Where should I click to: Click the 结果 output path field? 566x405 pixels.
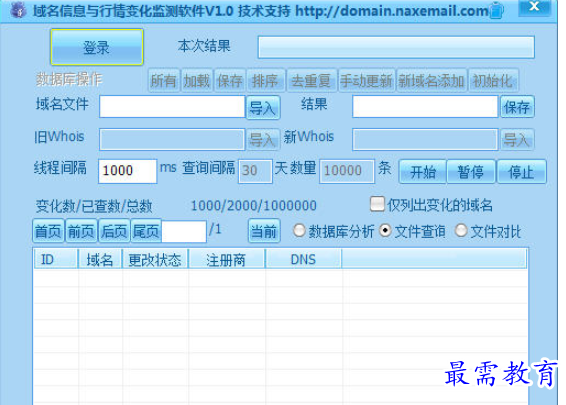pyautogui.click(x=425, y=106)
